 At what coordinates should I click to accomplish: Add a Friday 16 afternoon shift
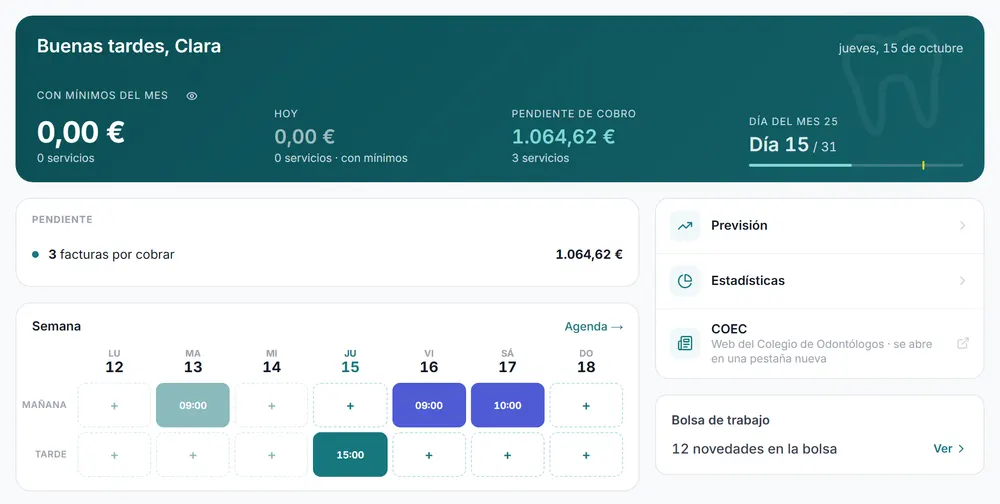429,455
